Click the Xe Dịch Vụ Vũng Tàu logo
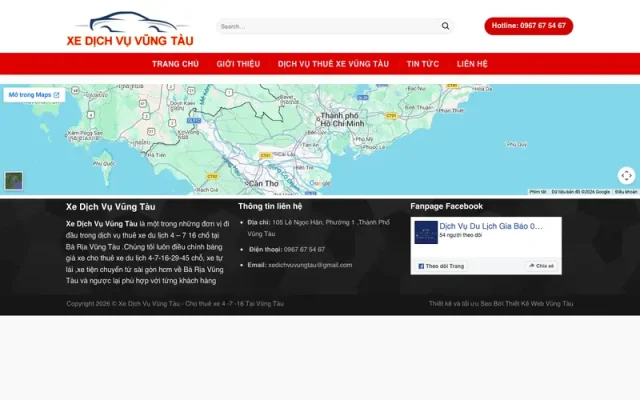640x400 pixels. [130, 29]
